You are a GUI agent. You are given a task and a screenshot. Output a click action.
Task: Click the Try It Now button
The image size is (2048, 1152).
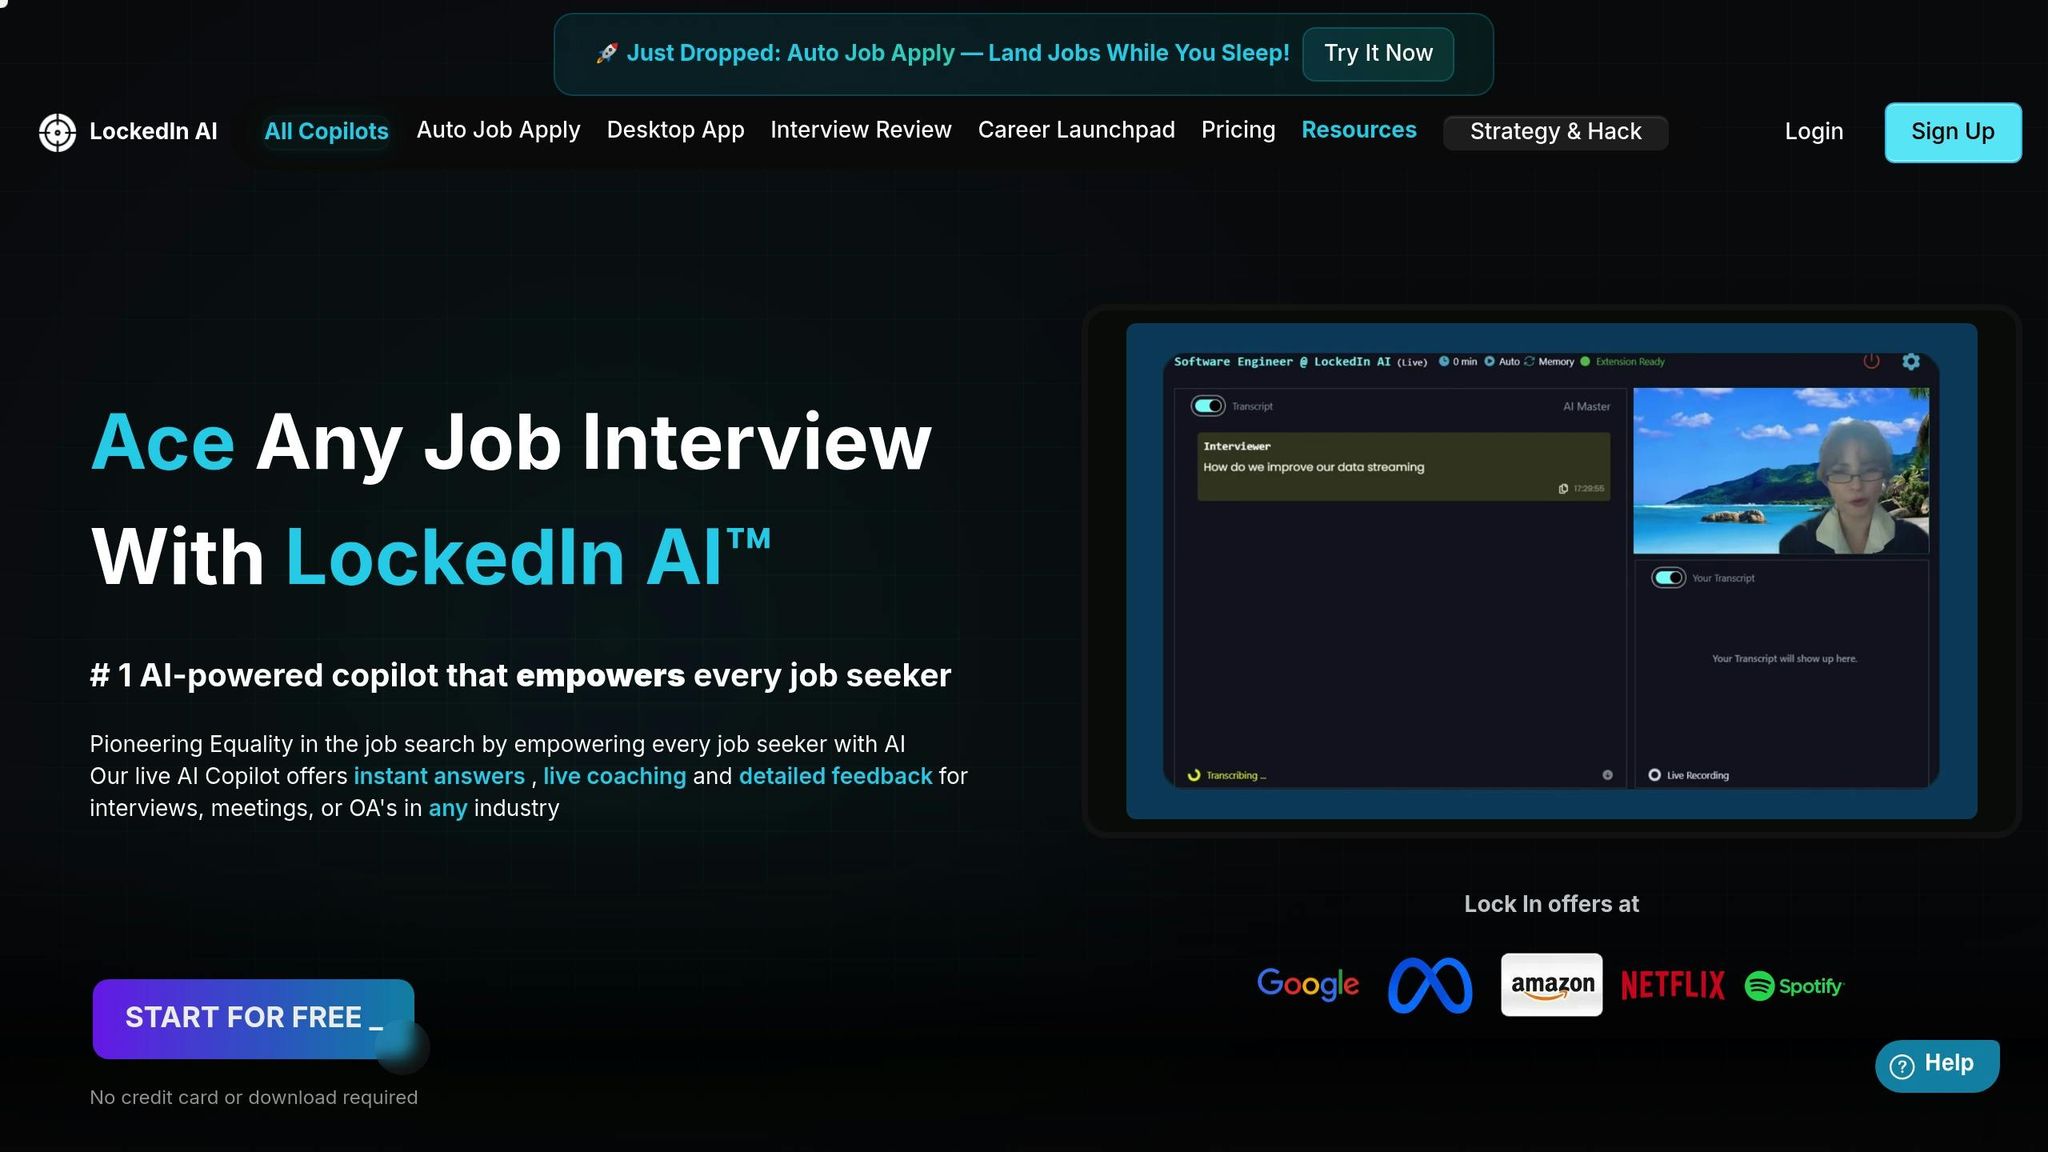1378,54
